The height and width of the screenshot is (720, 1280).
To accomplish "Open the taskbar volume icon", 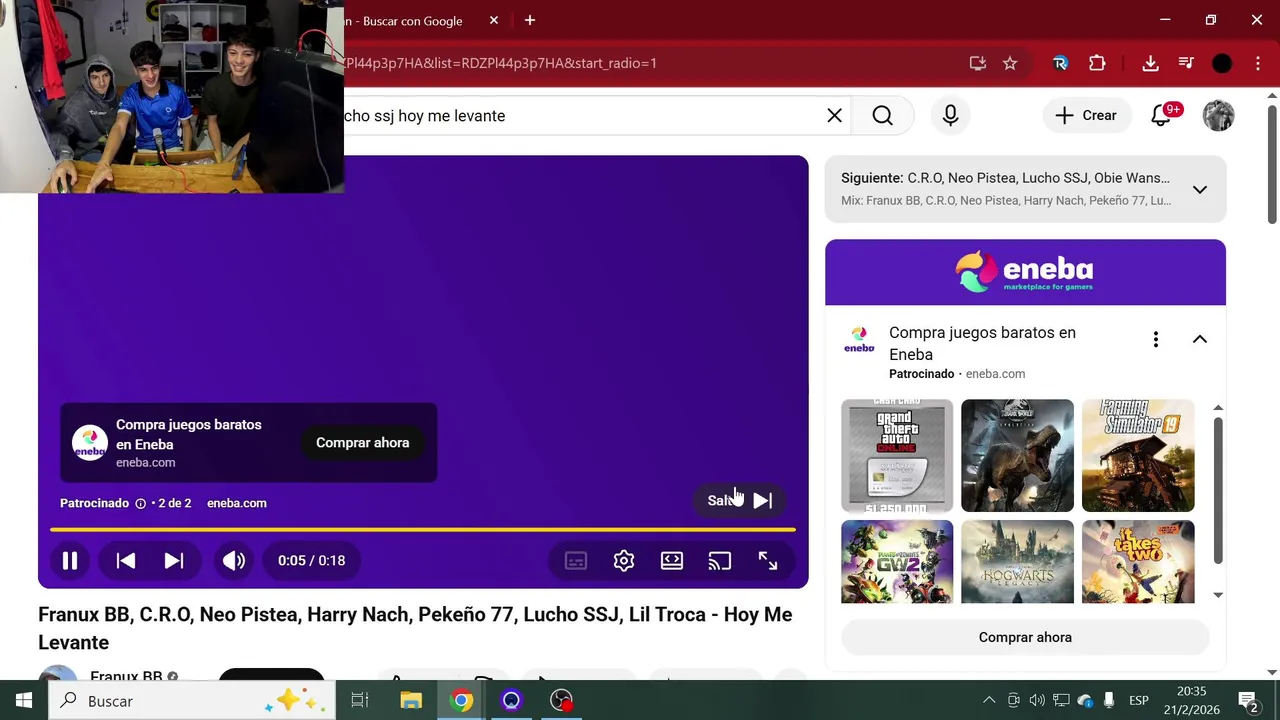I will tap(1037, 700).
